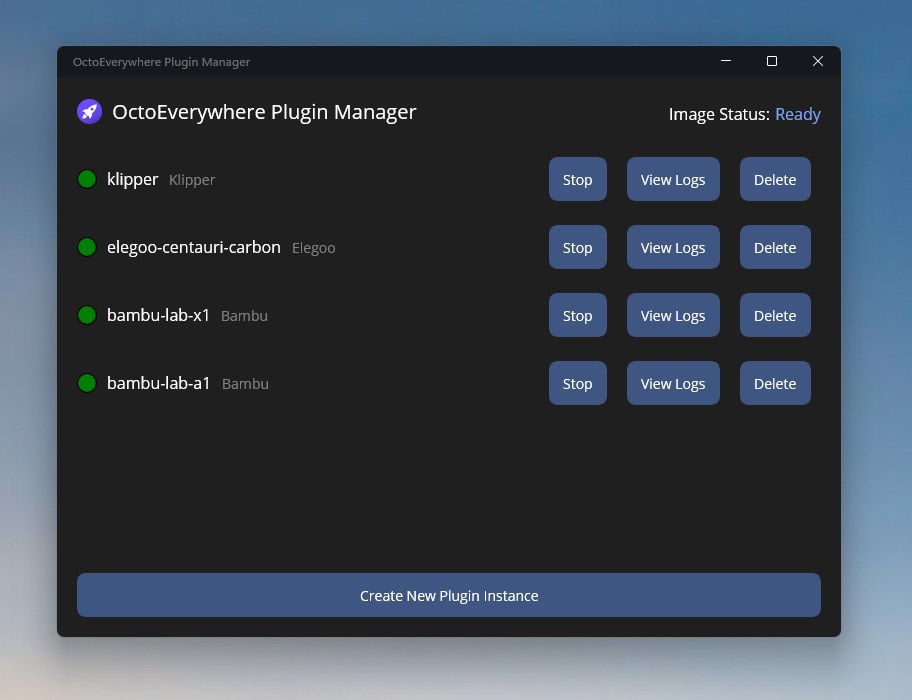Click the purple rocket logo icon
The height and width of the screenshot is (700, 912).
click(90, 112)
